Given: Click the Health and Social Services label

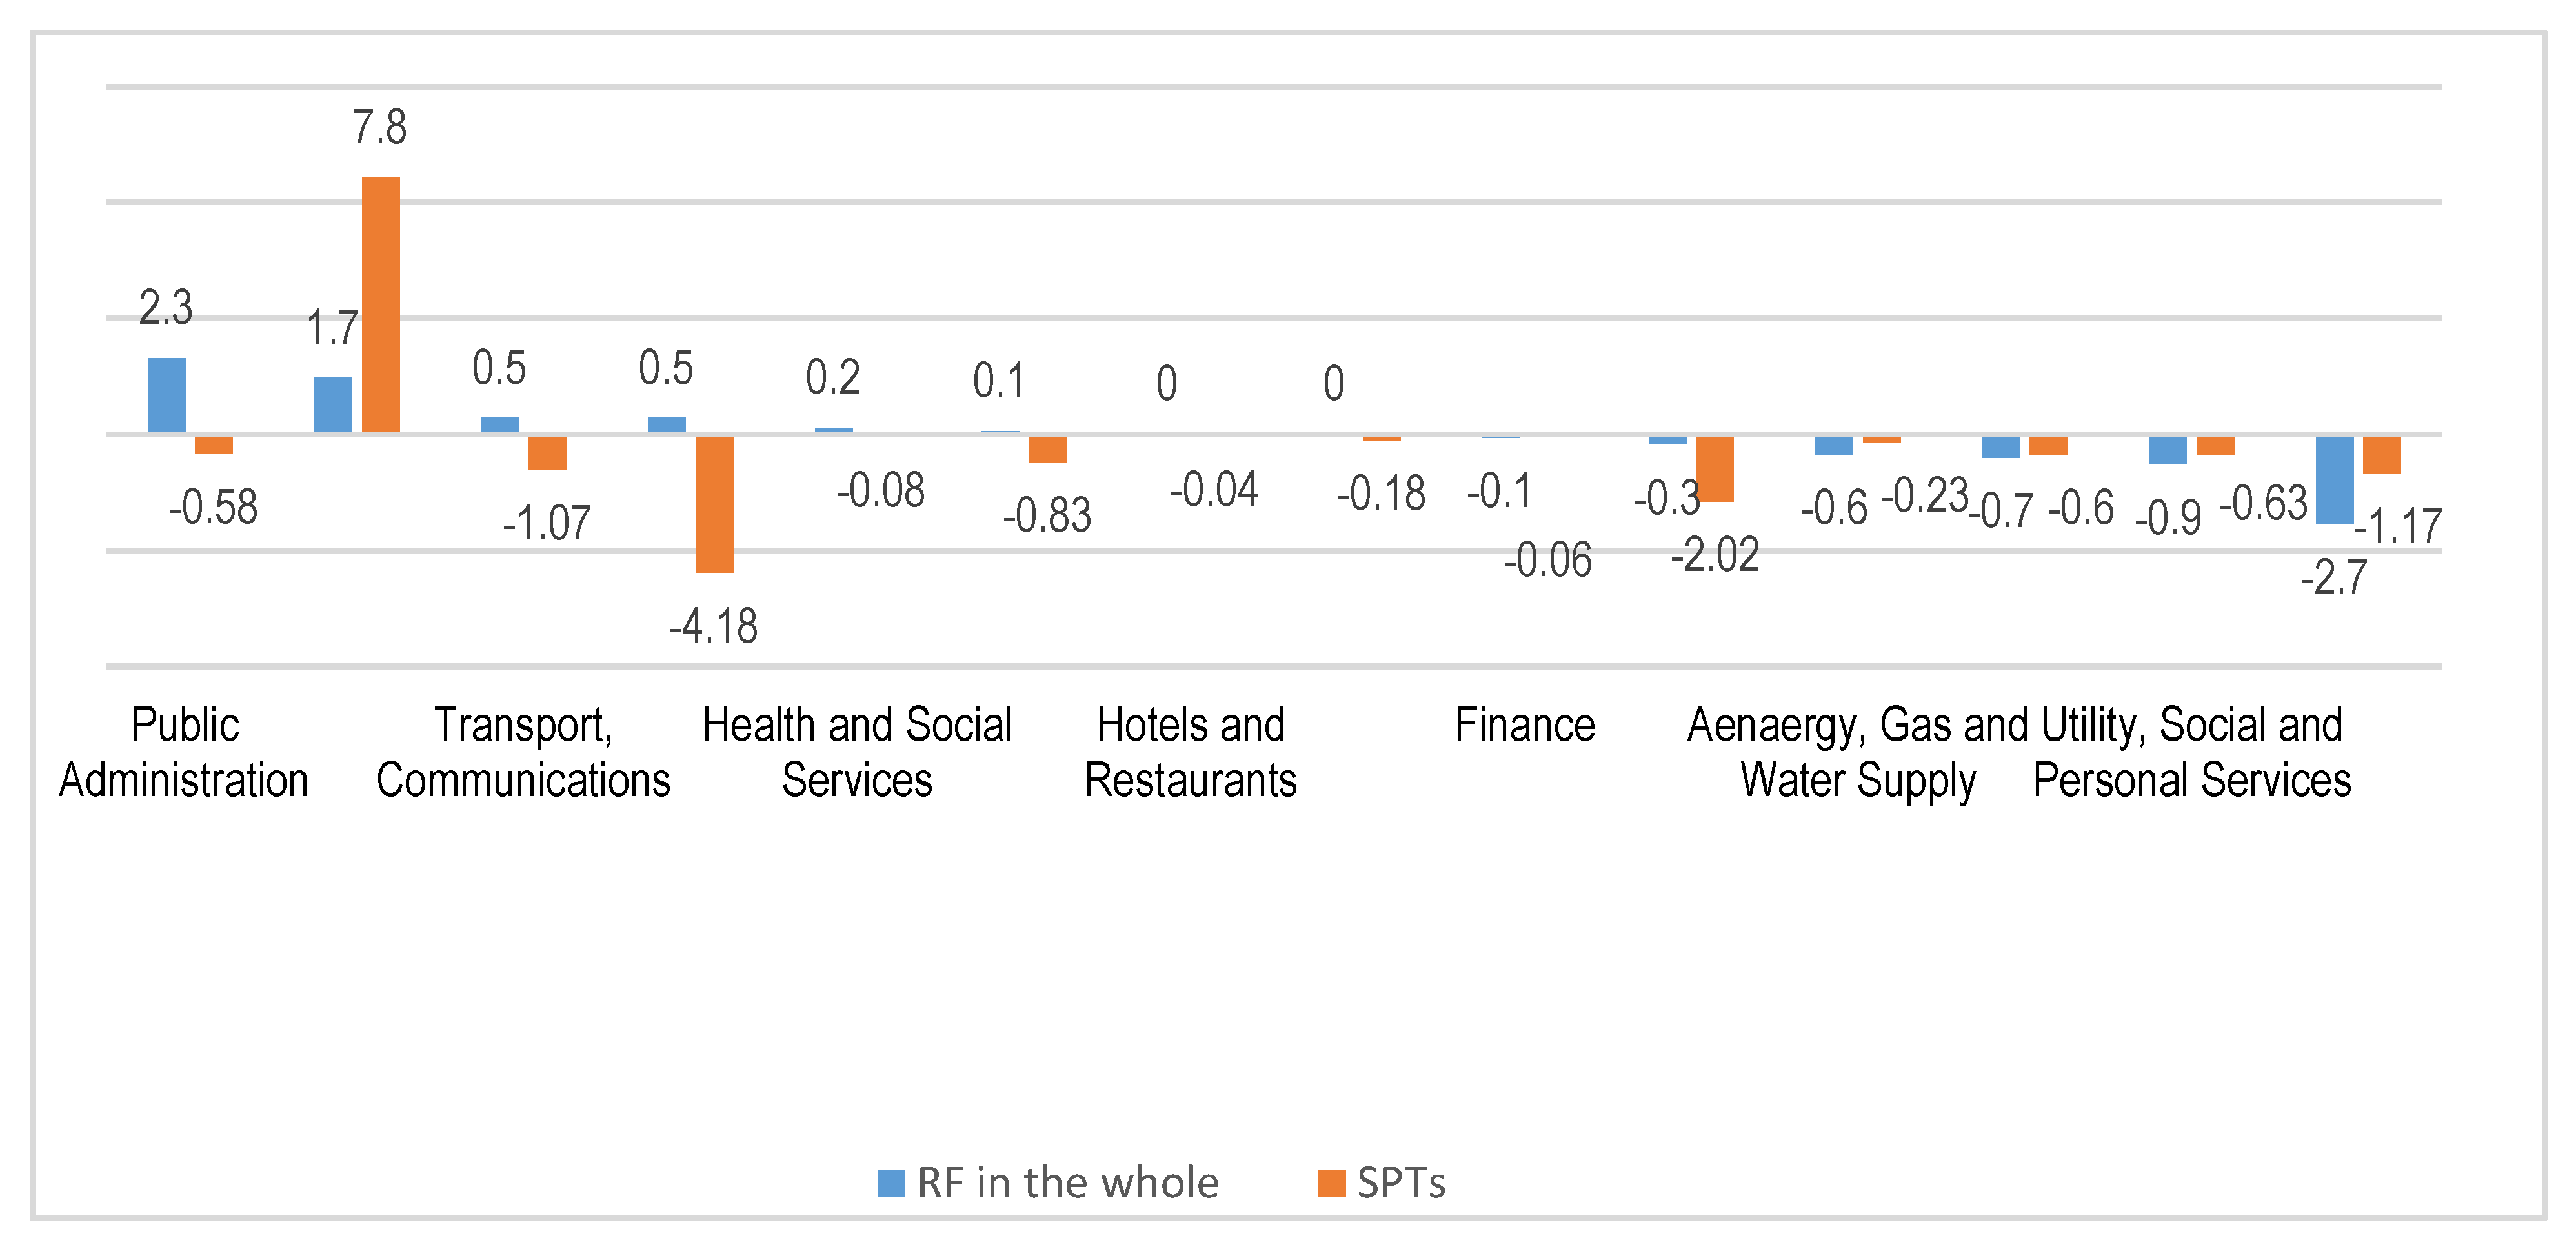Looking at the screenshot, I should pyautogui.click(x=857, y=752).
